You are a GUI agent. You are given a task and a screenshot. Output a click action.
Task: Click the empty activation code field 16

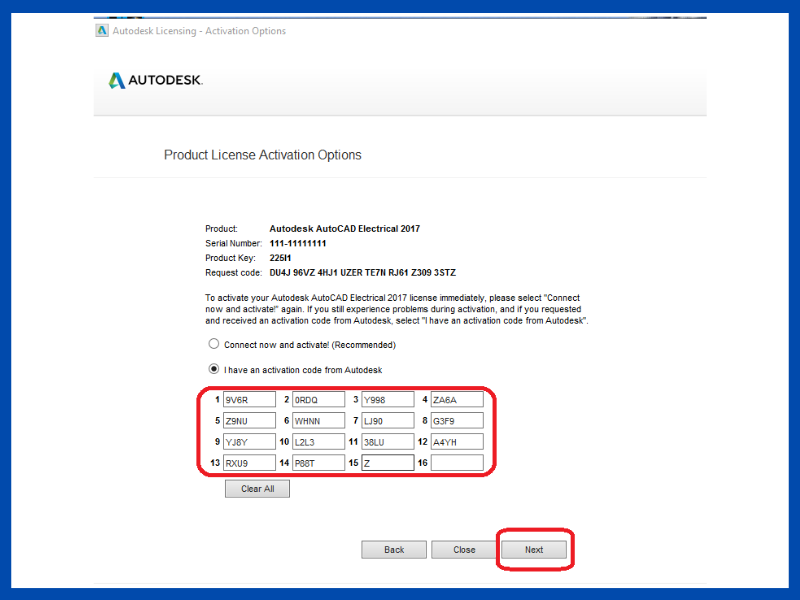(457, 463)
